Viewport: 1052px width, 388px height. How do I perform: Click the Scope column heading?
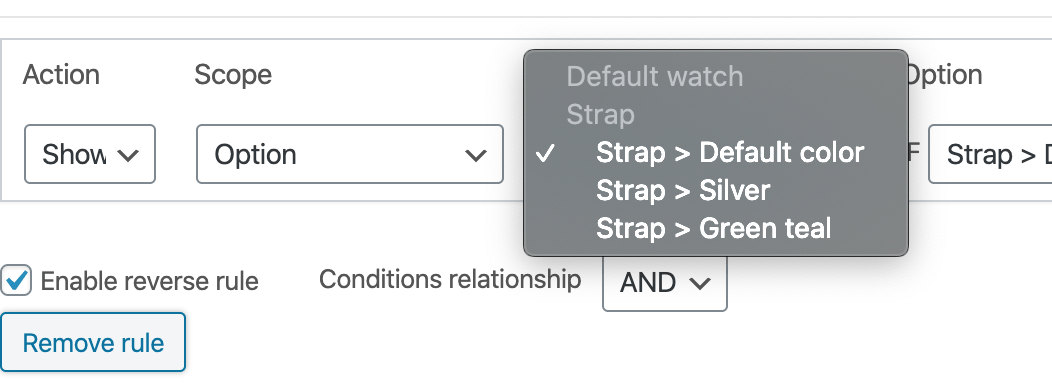click(233, 75)
